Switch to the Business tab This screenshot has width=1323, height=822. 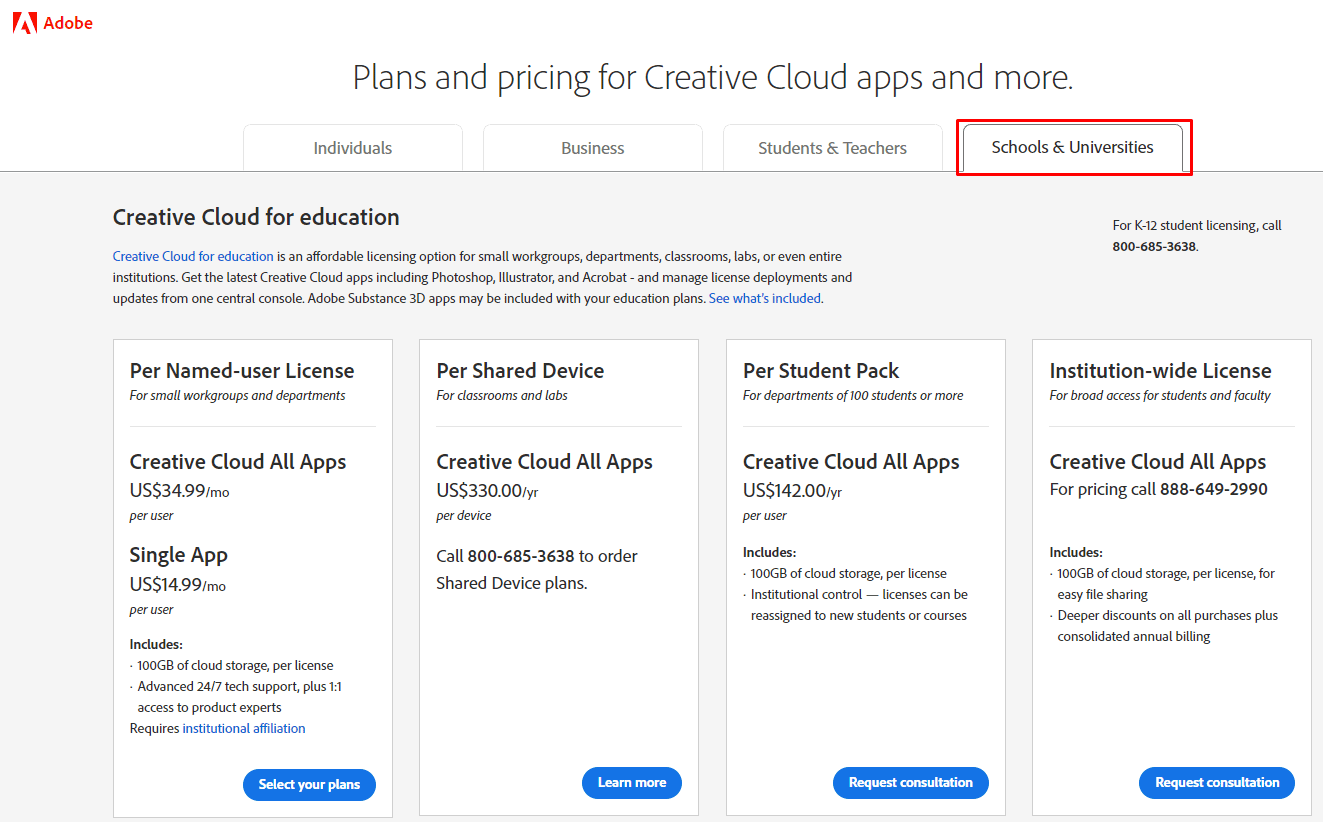[593, 148]
